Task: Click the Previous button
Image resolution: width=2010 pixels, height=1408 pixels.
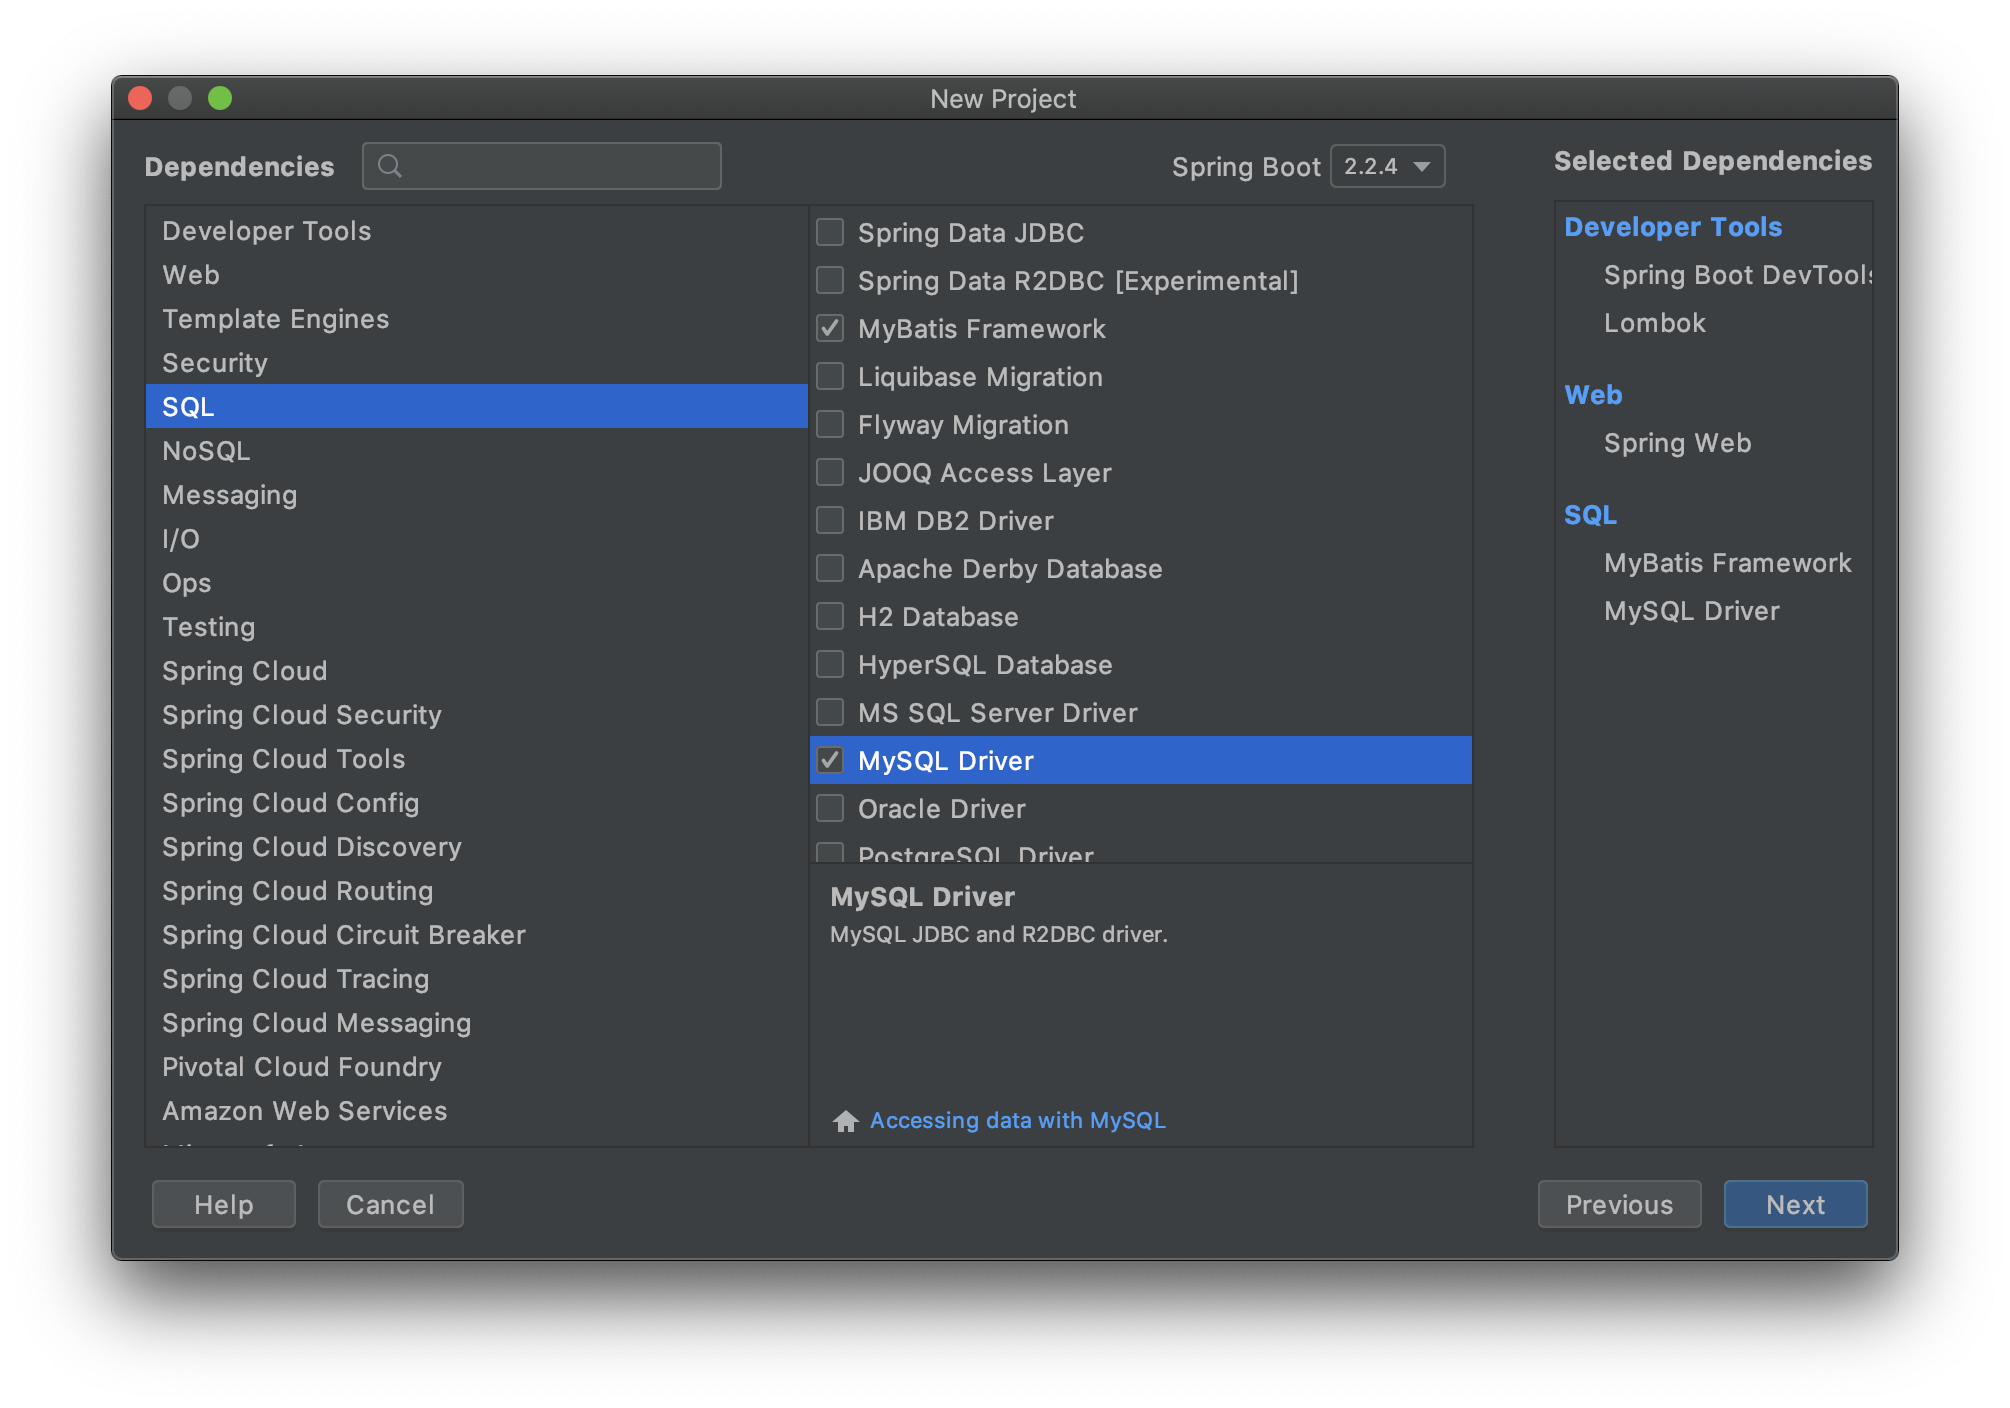Action: tap(1618, 1204)
